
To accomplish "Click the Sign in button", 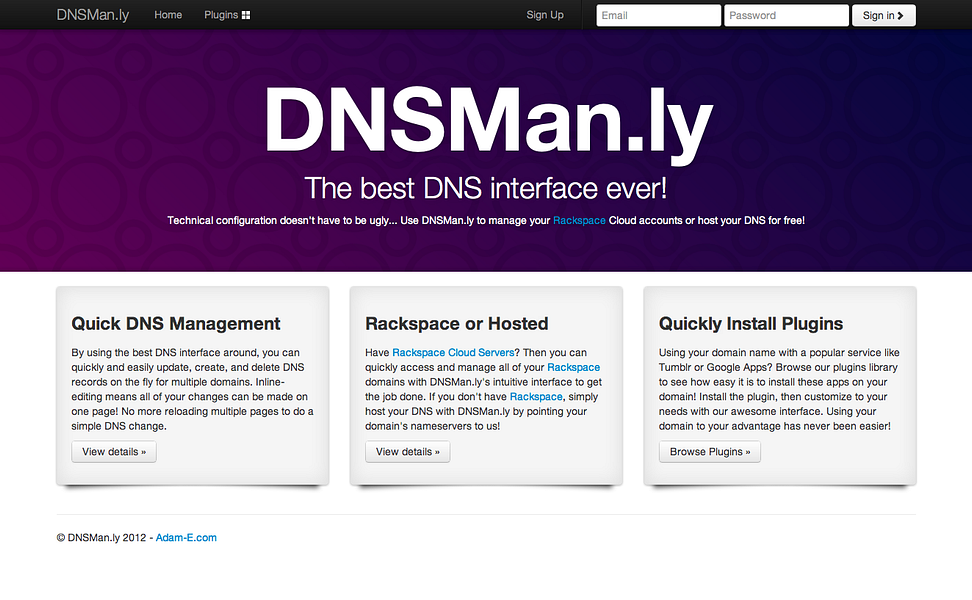I will point(883,15).
